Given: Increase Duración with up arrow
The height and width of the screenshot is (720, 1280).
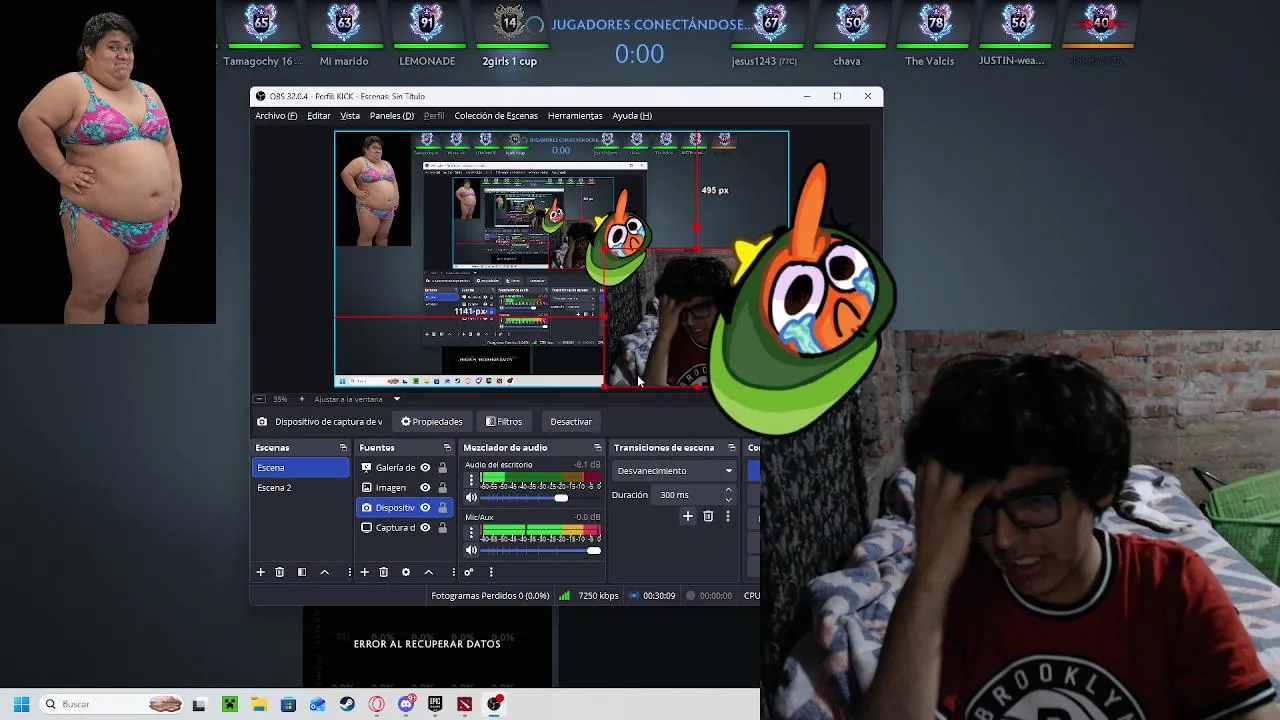Looking at the screenshot, I should tap(728, 490).
